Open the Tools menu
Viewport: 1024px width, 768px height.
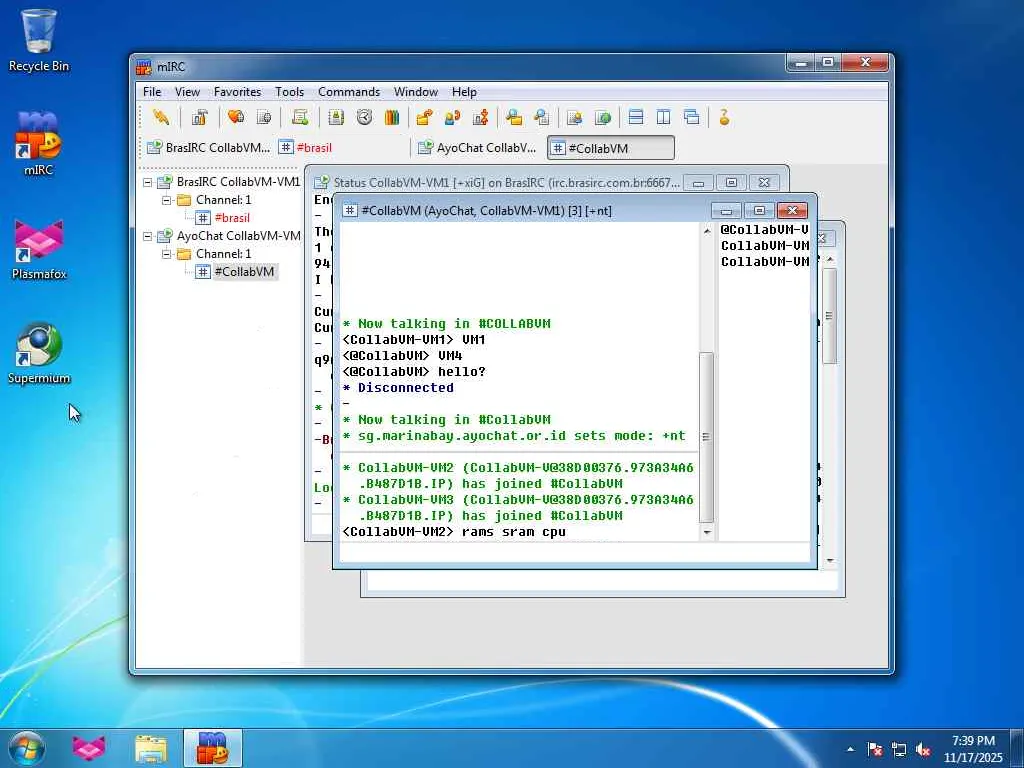coord(289,92)
